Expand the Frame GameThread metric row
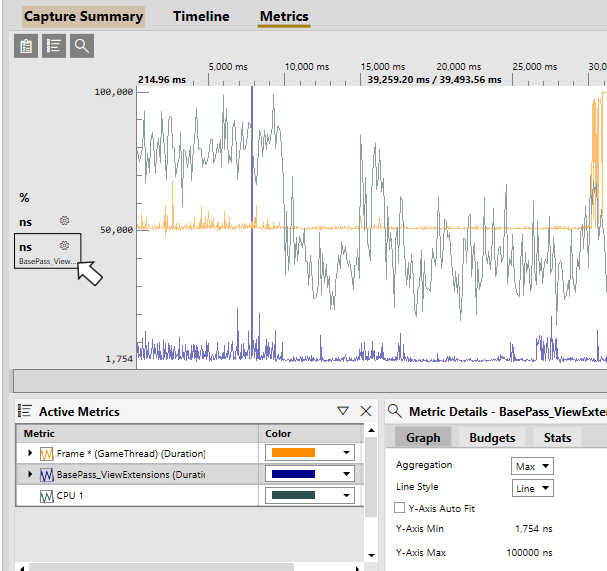Screen dimensions: 607x571 (30, 453)
